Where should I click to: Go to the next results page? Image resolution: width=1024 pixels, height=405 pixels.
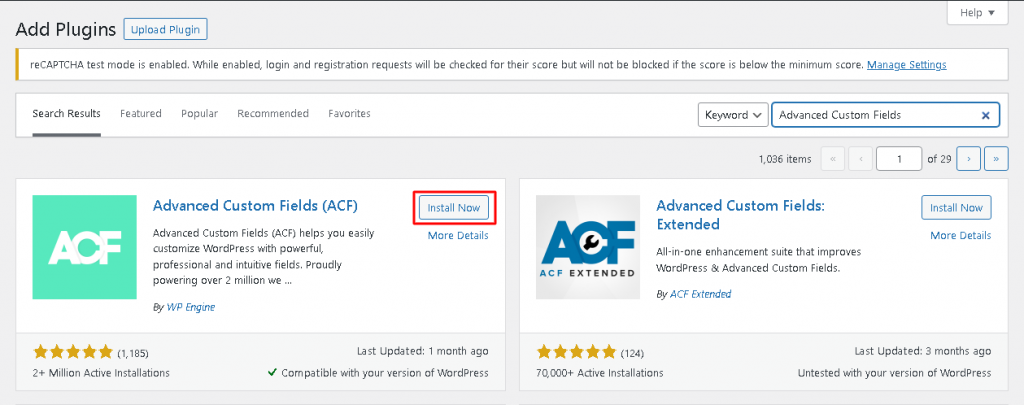(968, 158)
